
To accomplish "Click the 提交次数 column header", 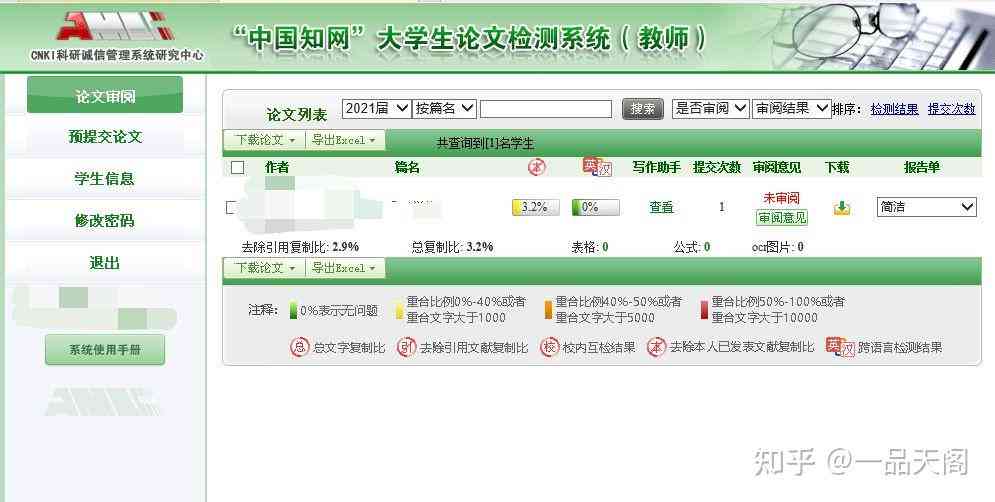I will (717, 168).
